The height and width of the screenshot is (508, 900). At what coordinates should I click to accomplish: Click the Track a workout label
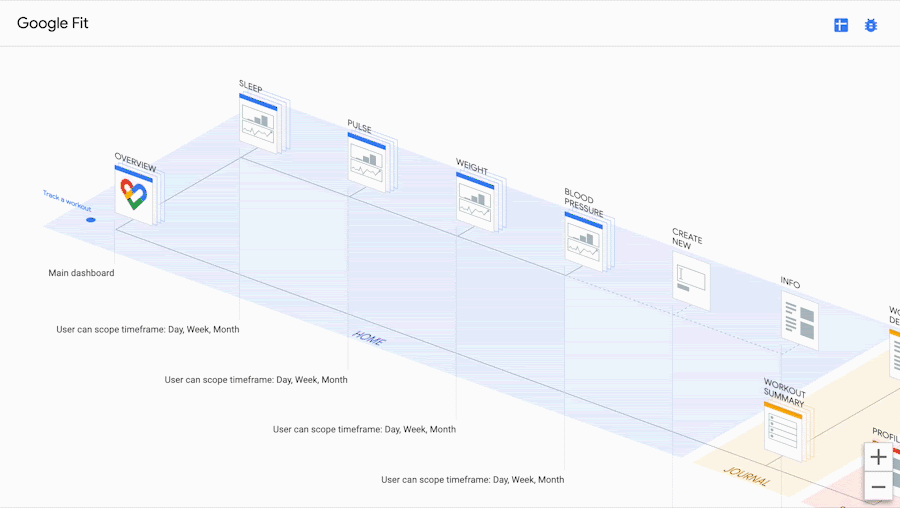tap(67, 201)
